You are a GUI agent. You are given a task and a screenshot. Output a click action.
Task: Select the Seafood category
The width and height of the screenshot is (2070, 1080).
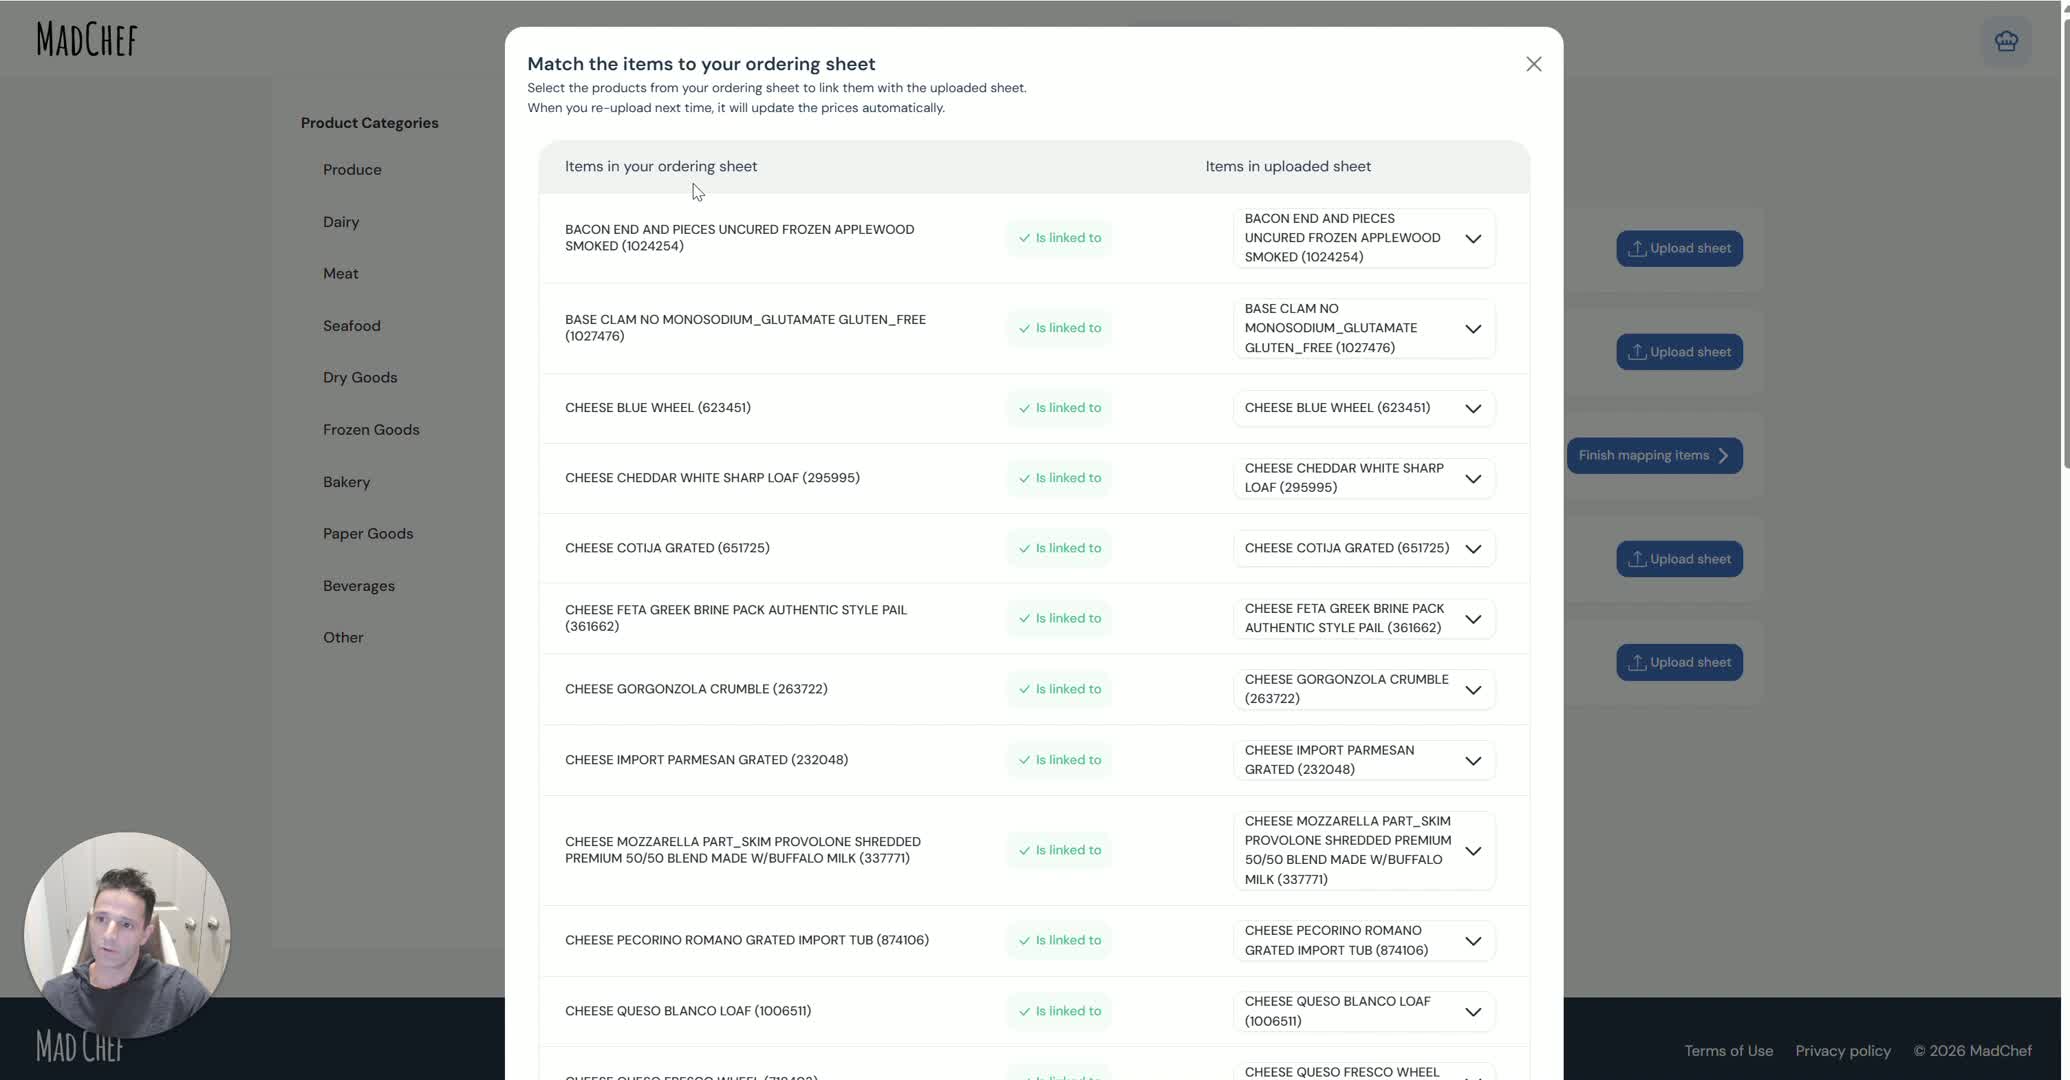pyautogui.click(x=351, y=326)
